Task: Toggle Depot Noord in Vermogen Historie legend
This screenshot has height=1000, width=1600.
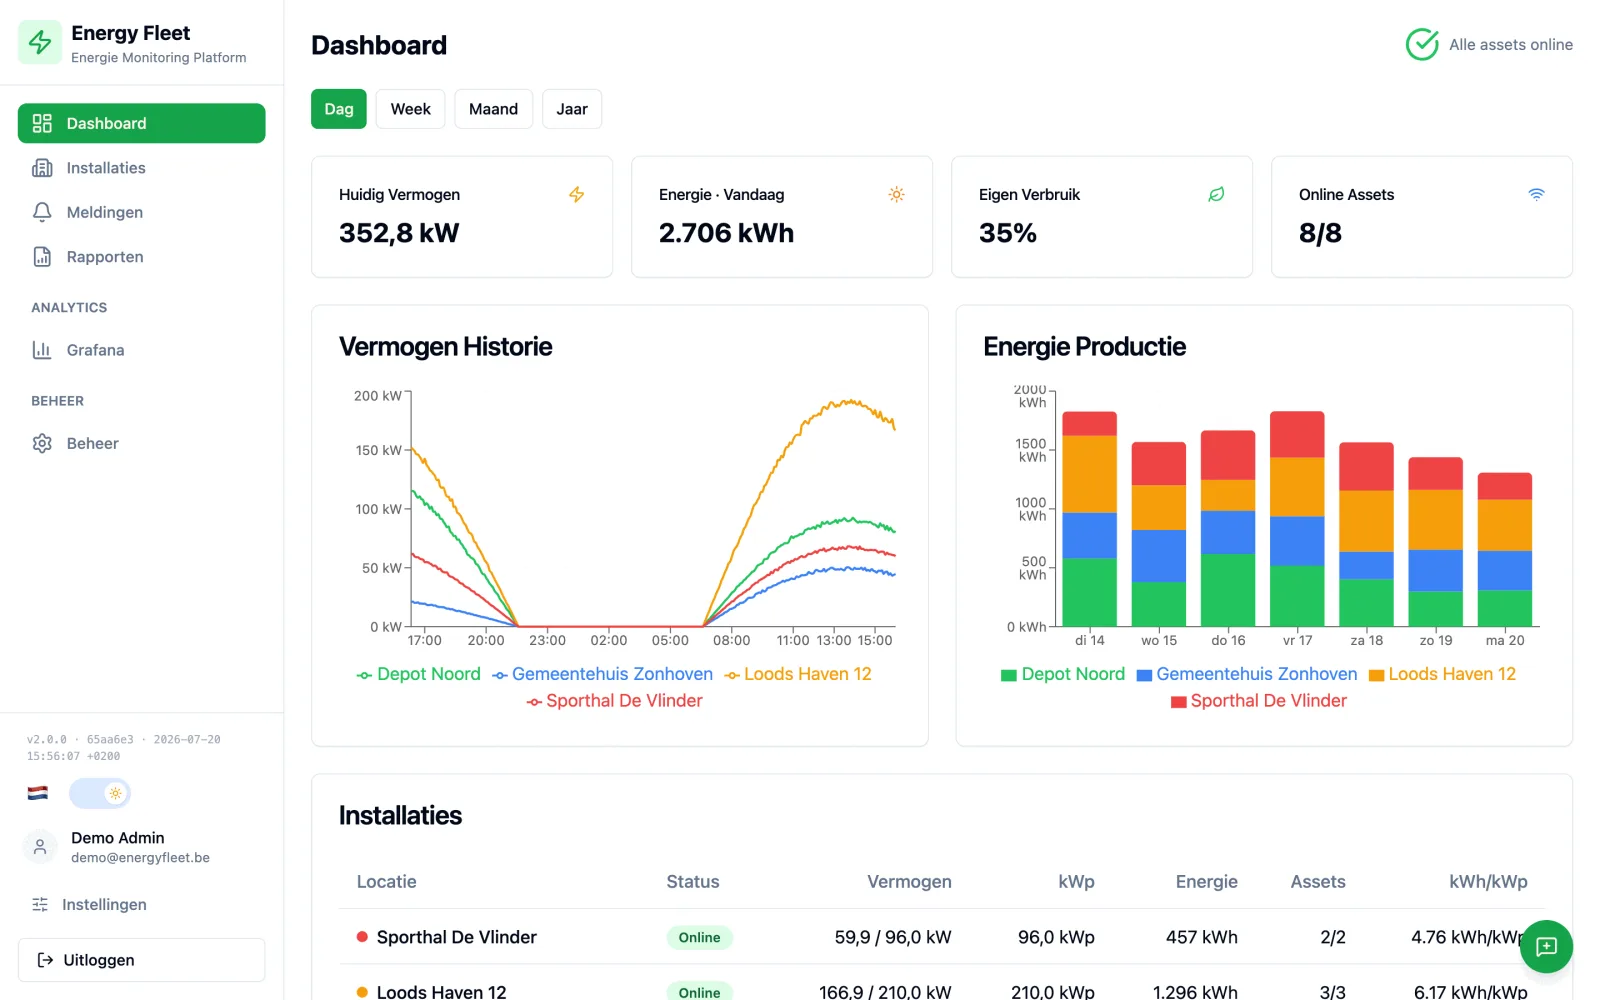Action: tap(419, 674)
